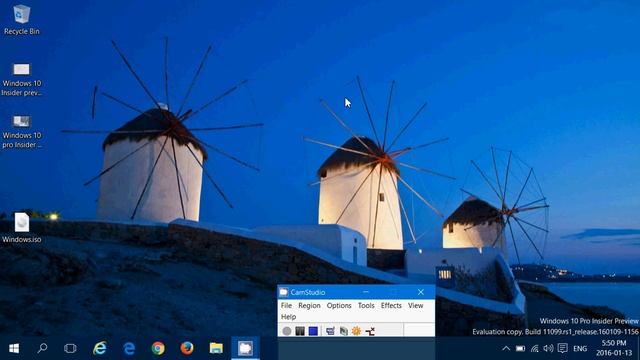
Task: Click the red cross CamStudio toolbar icon
Action: pyautogui.click(x=370, y=331)
